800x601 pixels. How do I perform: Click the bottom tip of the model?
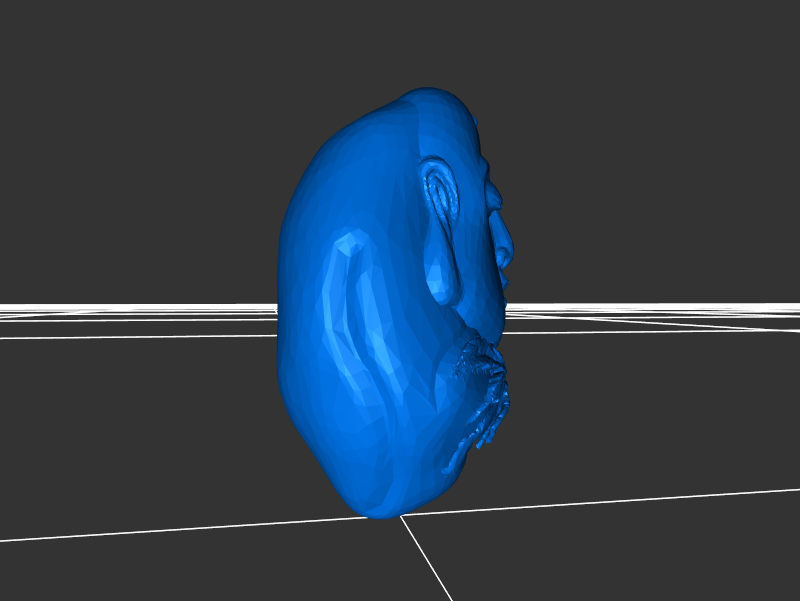click(x=380, y=512)
